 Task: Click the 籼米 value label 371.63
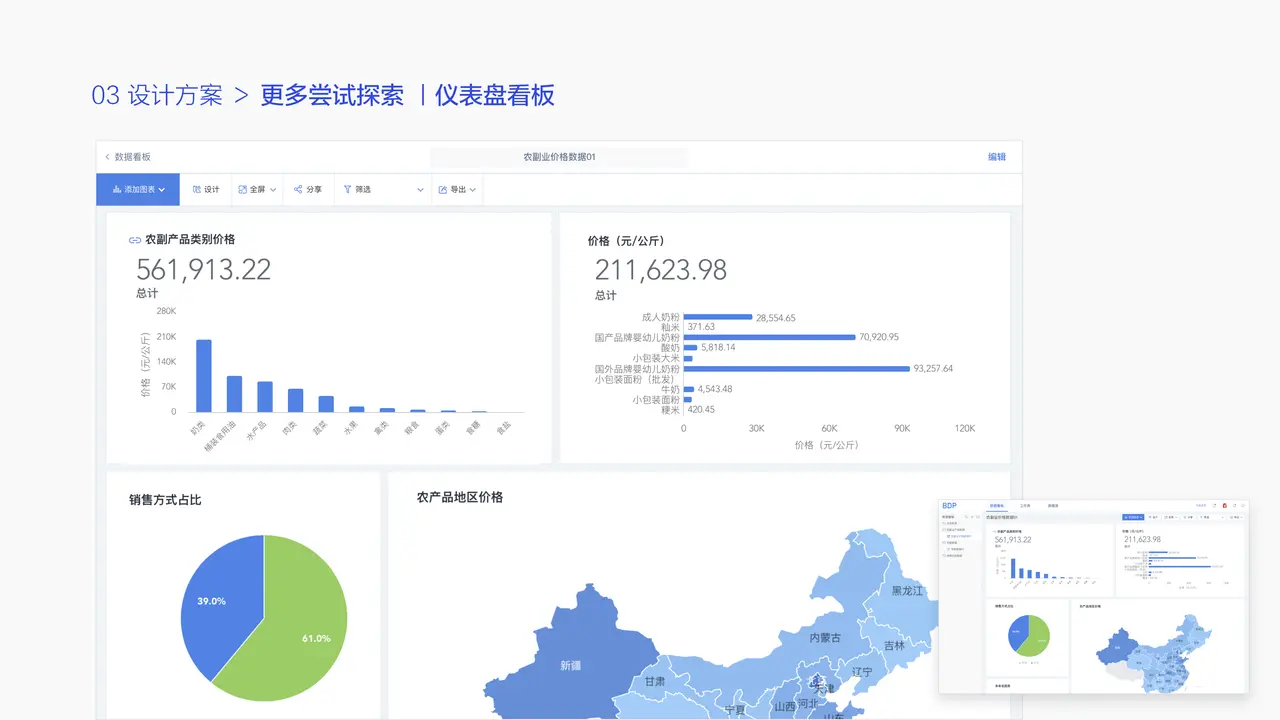(x=701, y=327)
